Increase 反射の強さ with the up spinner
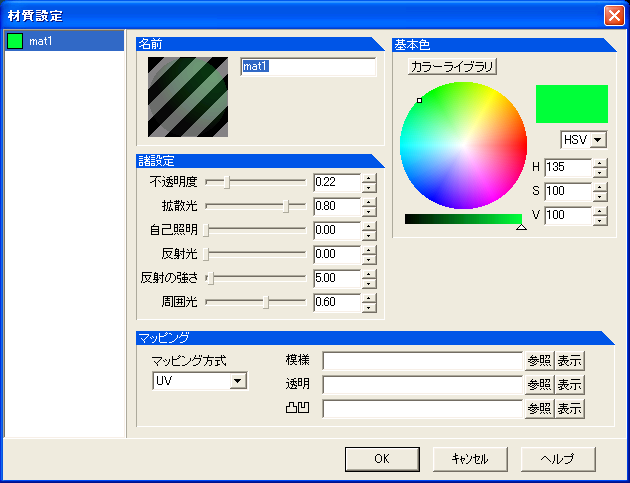Image resolution: width=630 pixels, height=483 pixels. point(369,274)
